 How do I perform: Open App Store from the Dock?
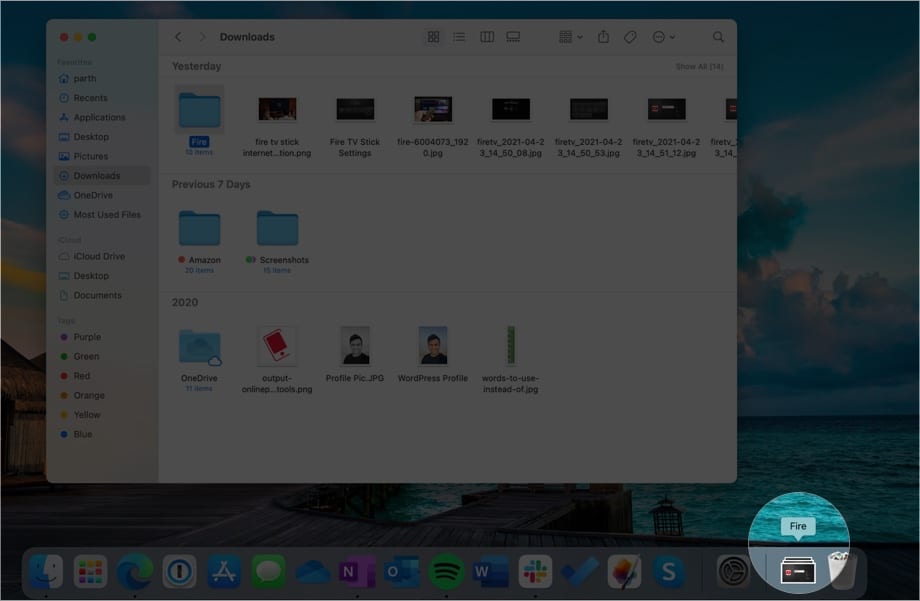tap(224, 571)
